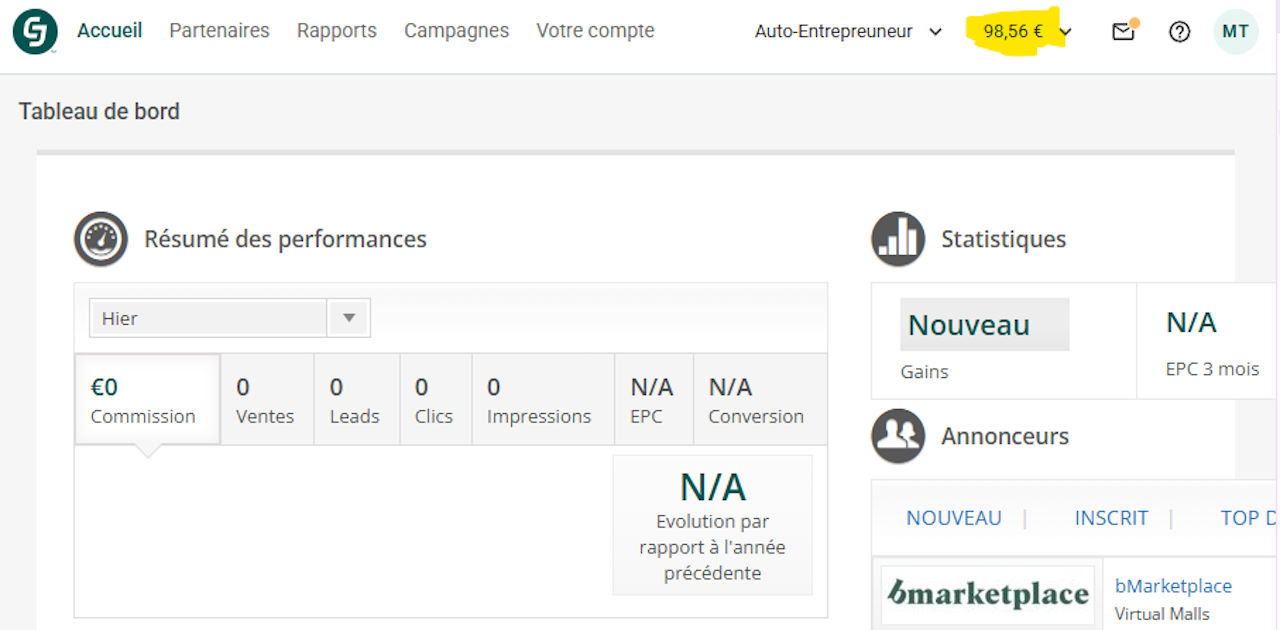The width and height of the screenshot is (1280, 630).
Task: Click the Nouveau gains value
Action: pos(985,324)
